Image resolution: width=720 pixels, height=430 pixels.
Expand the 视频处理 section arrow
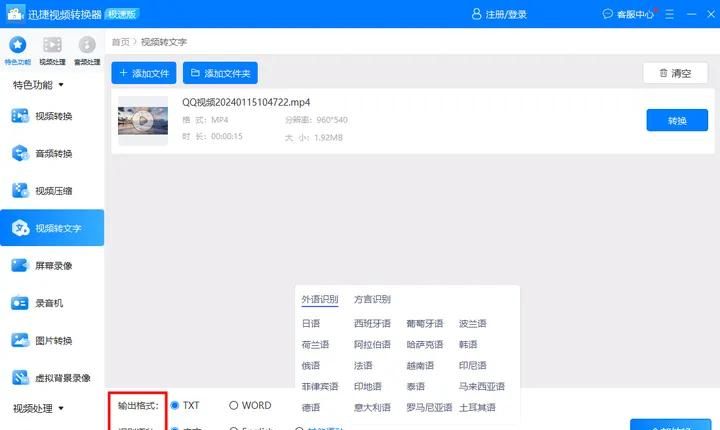click(x=61, y=408)
